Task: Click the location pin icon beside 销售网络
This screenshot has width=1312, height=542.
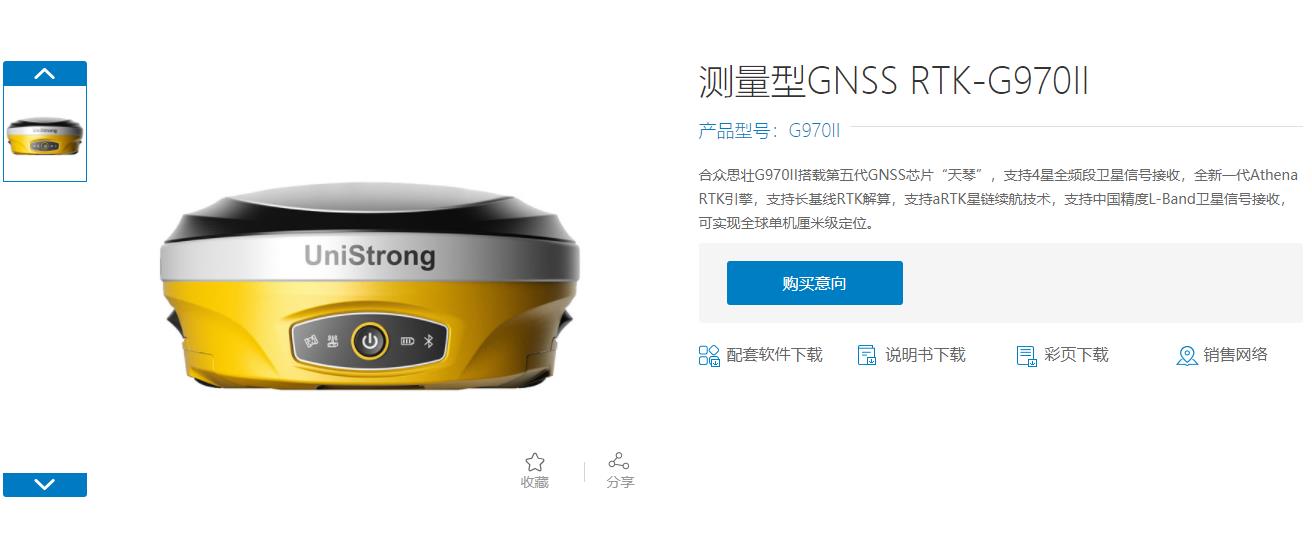Action: (1187, 355)
